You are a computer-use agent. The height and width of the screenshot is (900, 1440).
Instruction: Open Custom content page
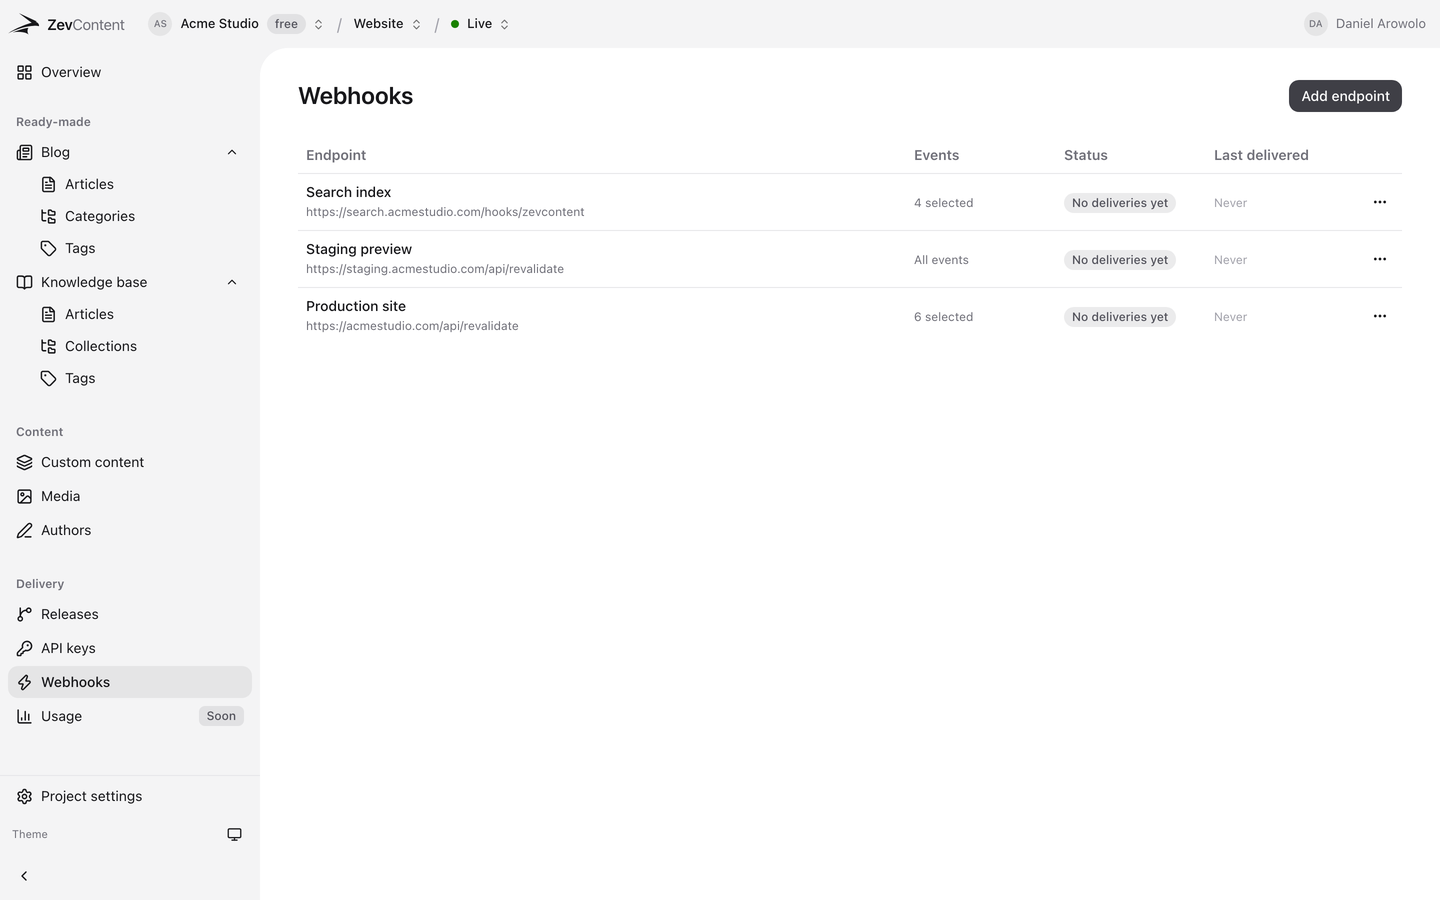130,462
